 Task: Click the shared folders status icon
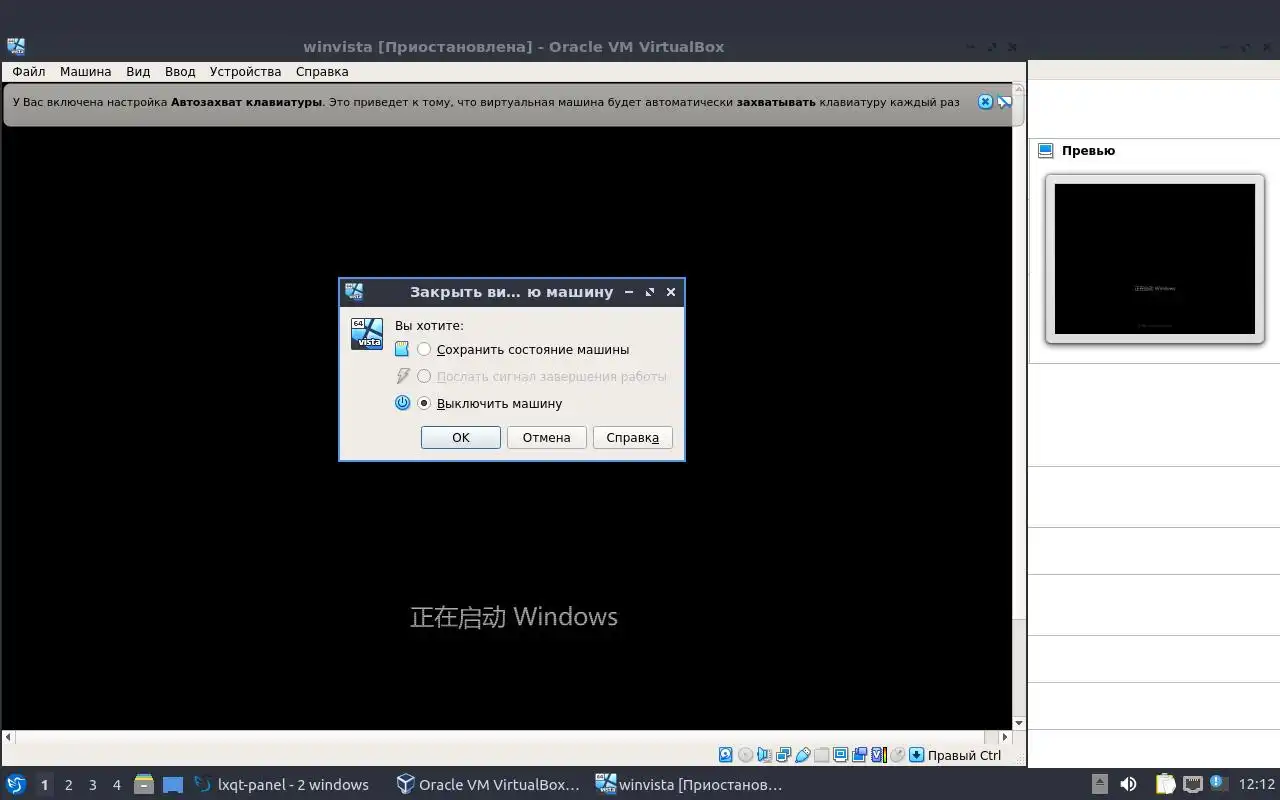821,755
